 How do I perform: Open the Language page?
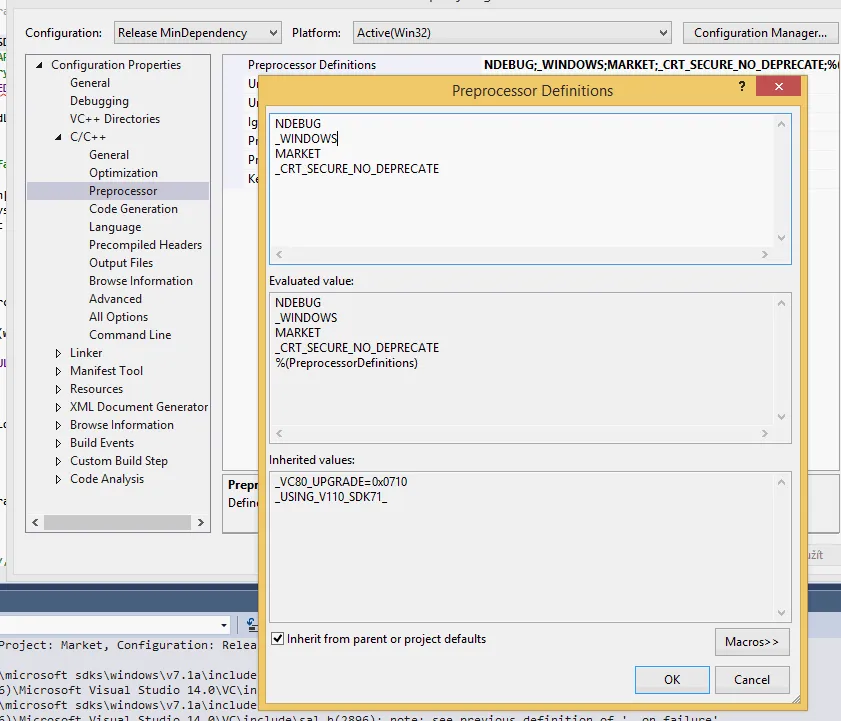point(115,227)
